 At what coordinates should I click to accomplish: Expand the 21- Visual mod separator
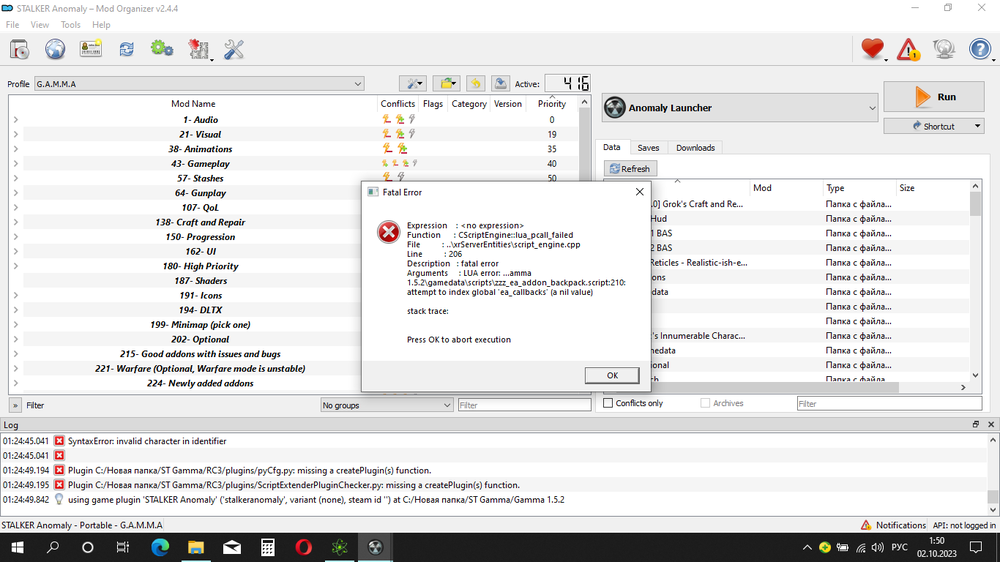click(x=15, y=134)
